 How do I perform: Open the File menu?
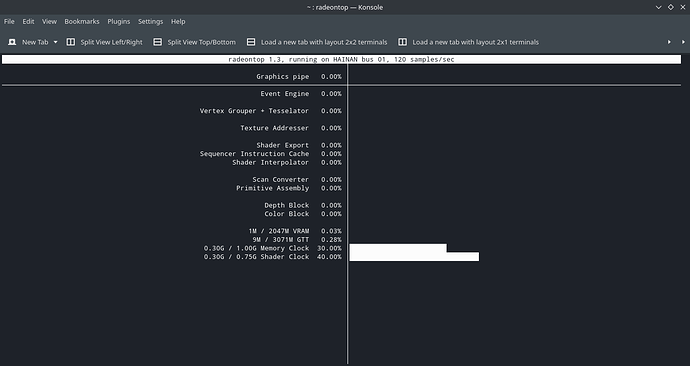pos(9,21)
